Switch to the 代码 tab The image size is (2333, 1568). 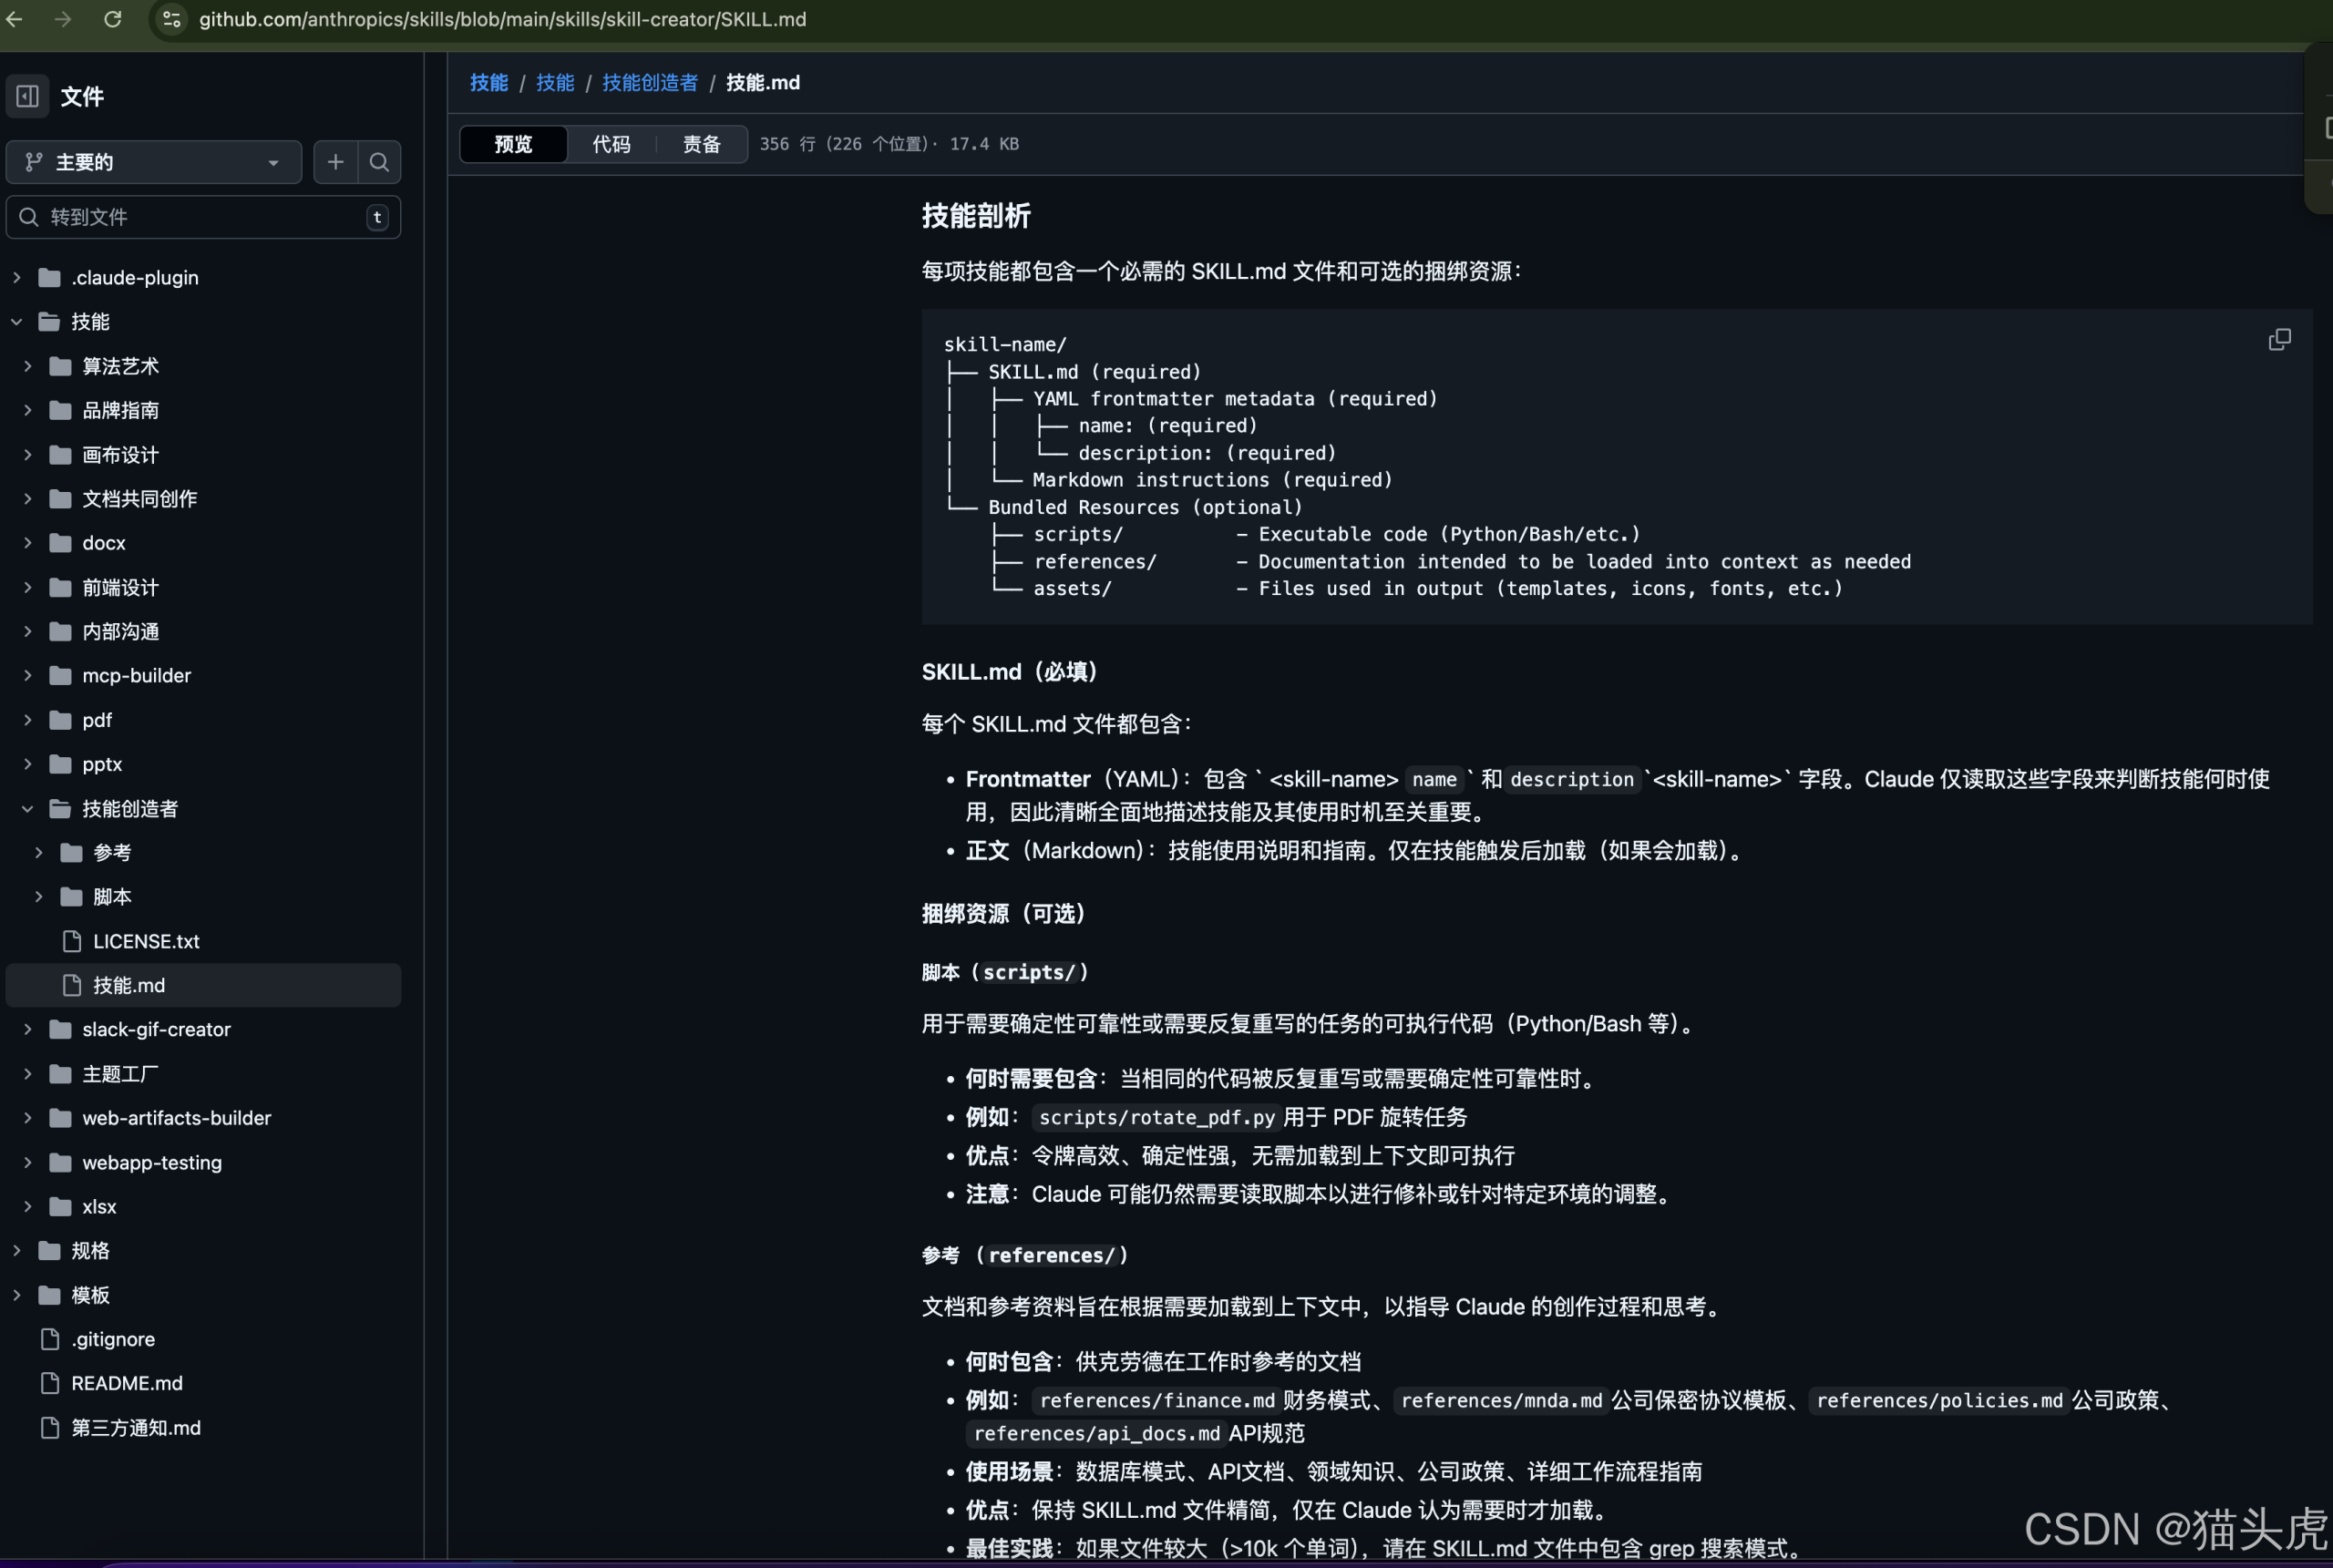pyautogui.click(x=611, y=144)
